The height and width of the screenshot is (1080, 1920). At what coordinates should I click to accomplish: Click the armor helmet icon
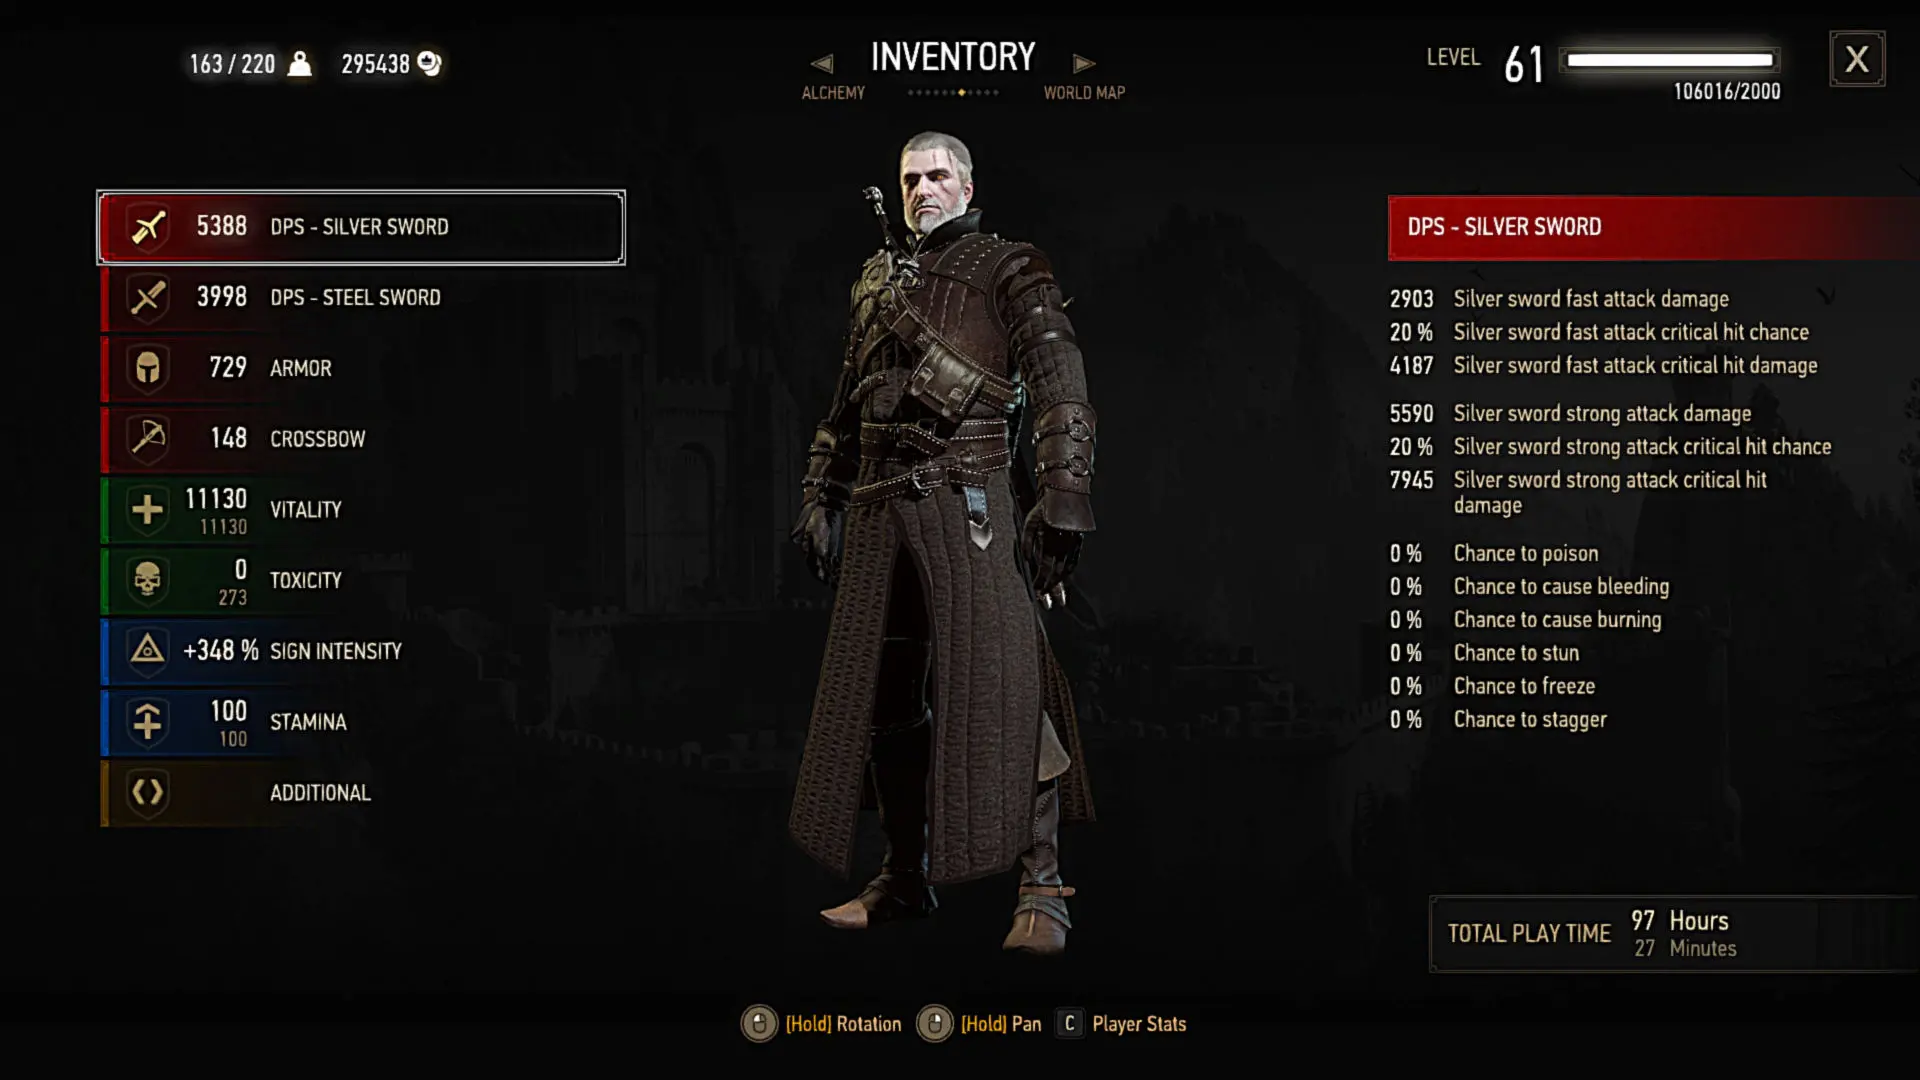coord(148,368)
